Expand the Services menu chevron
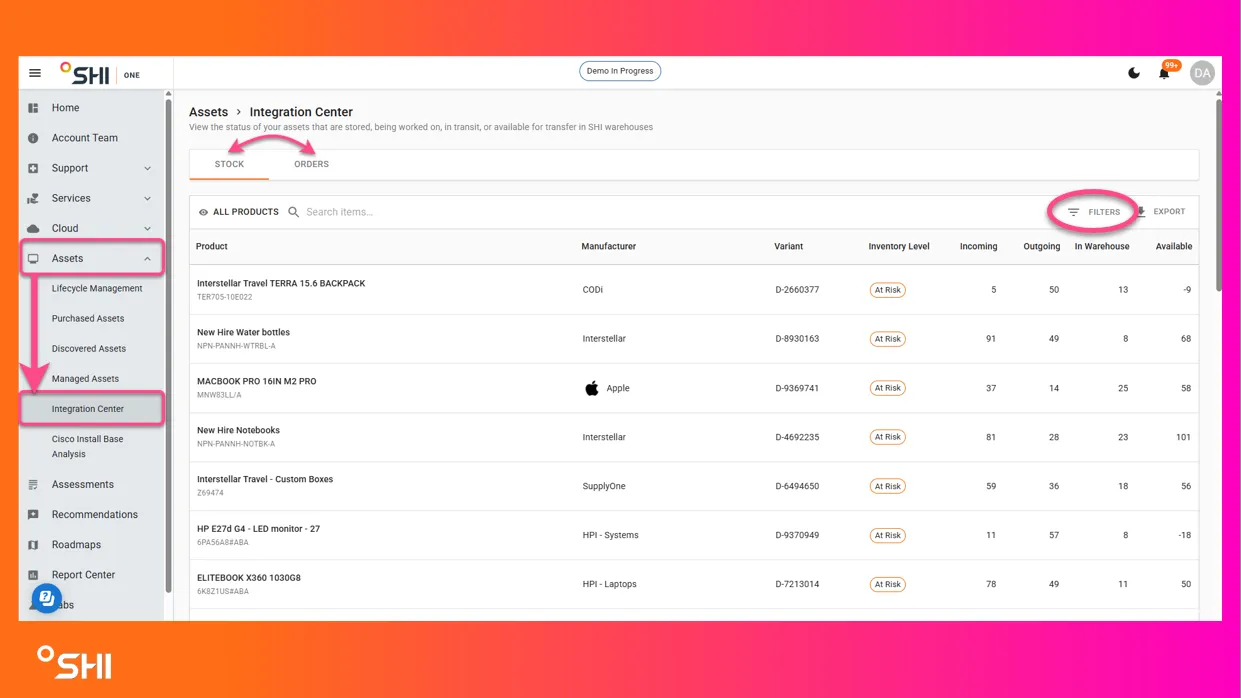 pyautogui.click(x=147, y=198)
